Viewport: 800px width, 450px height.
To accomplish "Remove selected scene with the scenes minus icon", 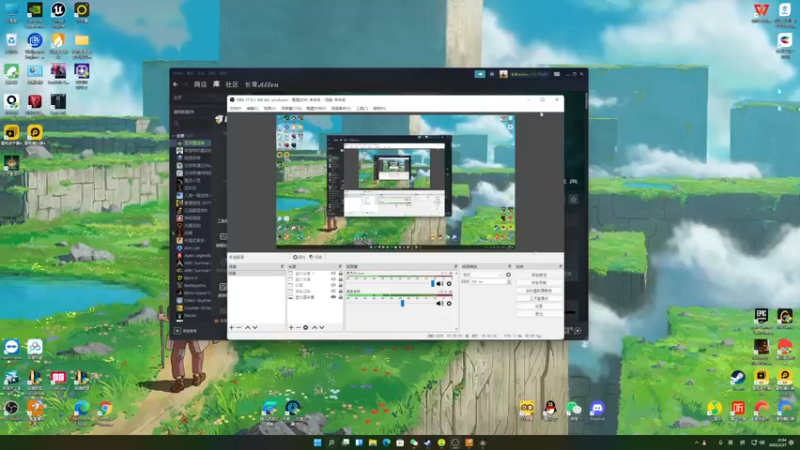I will pos(239,328).
